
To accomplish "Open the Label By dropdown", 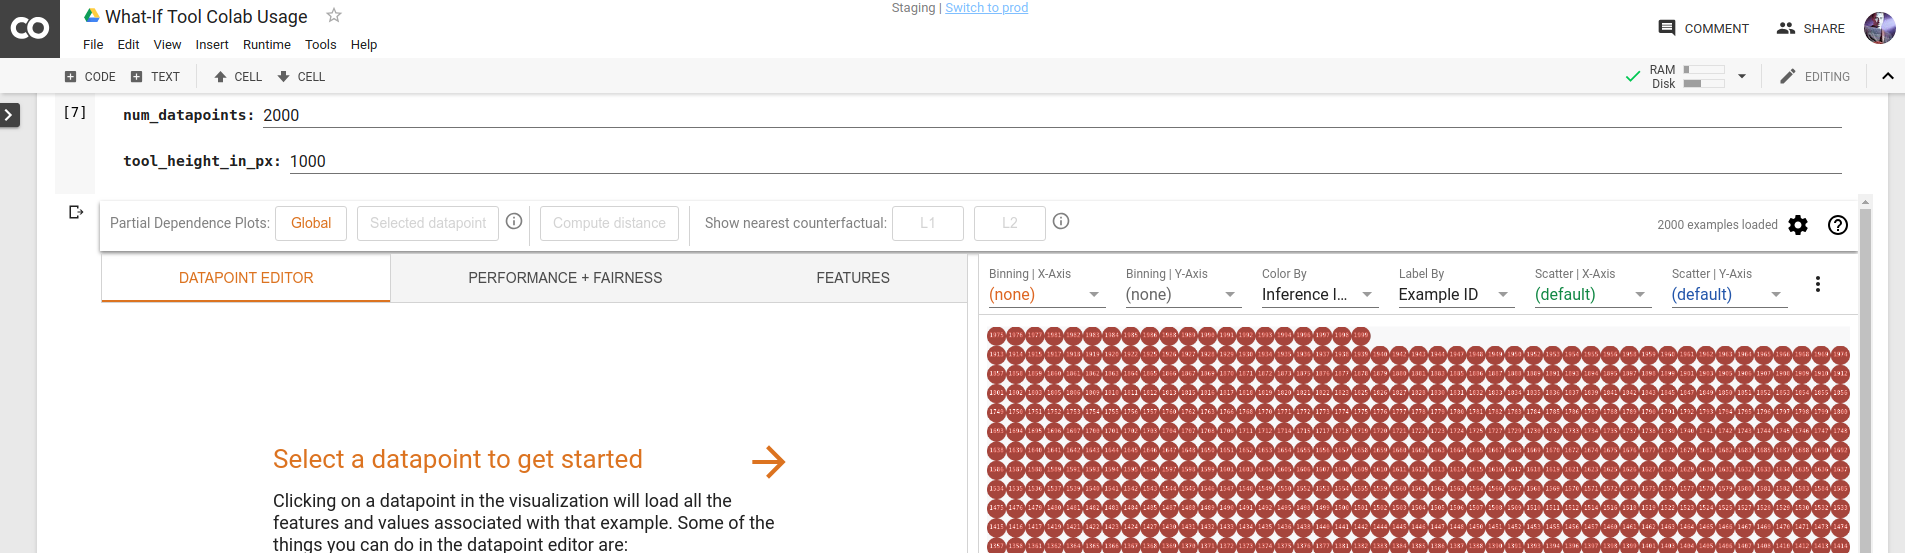I will pyautogui.click(x=1455, y=294).
